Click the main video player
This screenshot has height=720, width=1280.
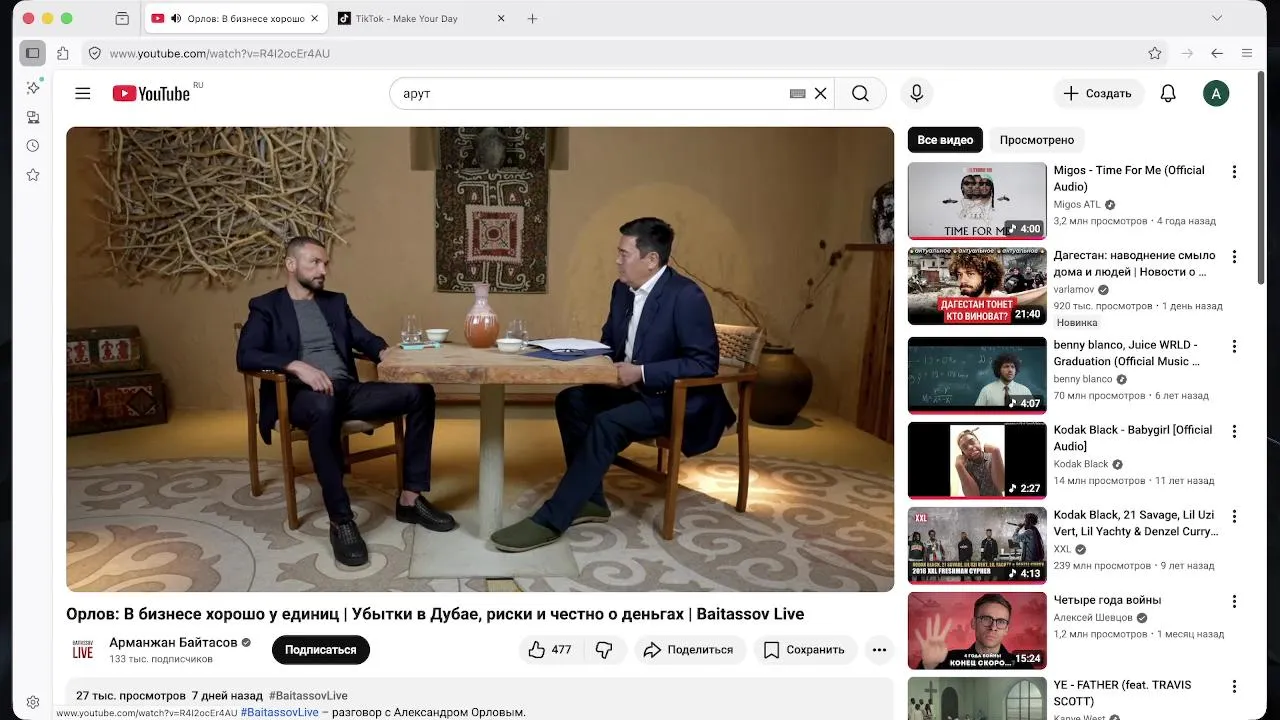(x=480, y=359)
